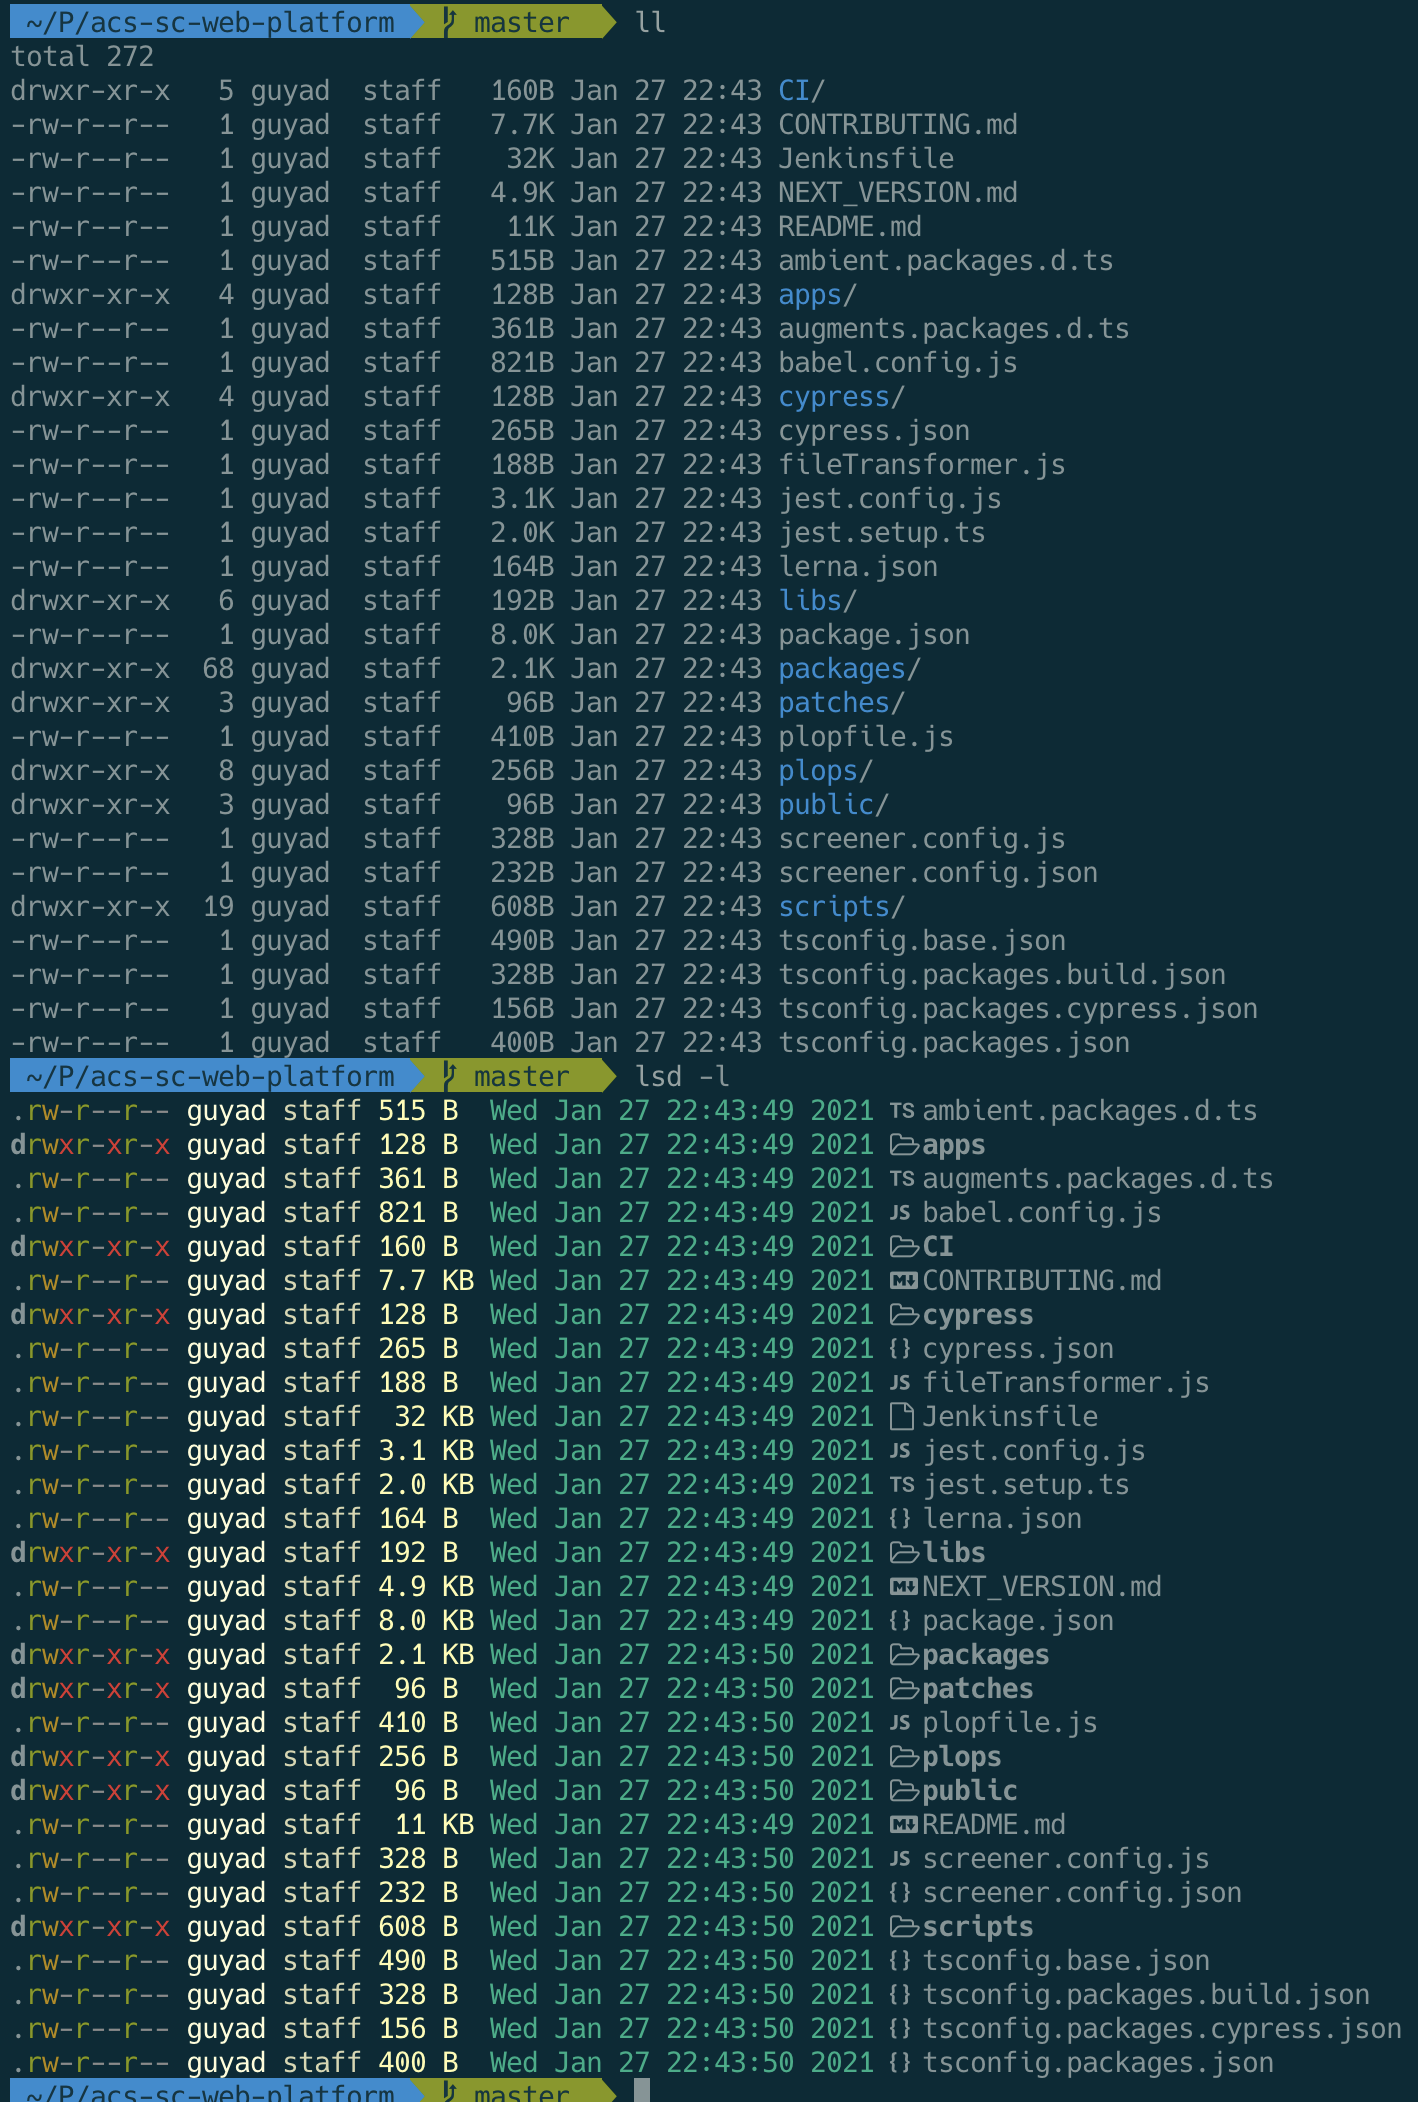Screen dimensions: 1418x2102
Task: Click the folder icon beside bold scripts
Action: click(904, 1927)
